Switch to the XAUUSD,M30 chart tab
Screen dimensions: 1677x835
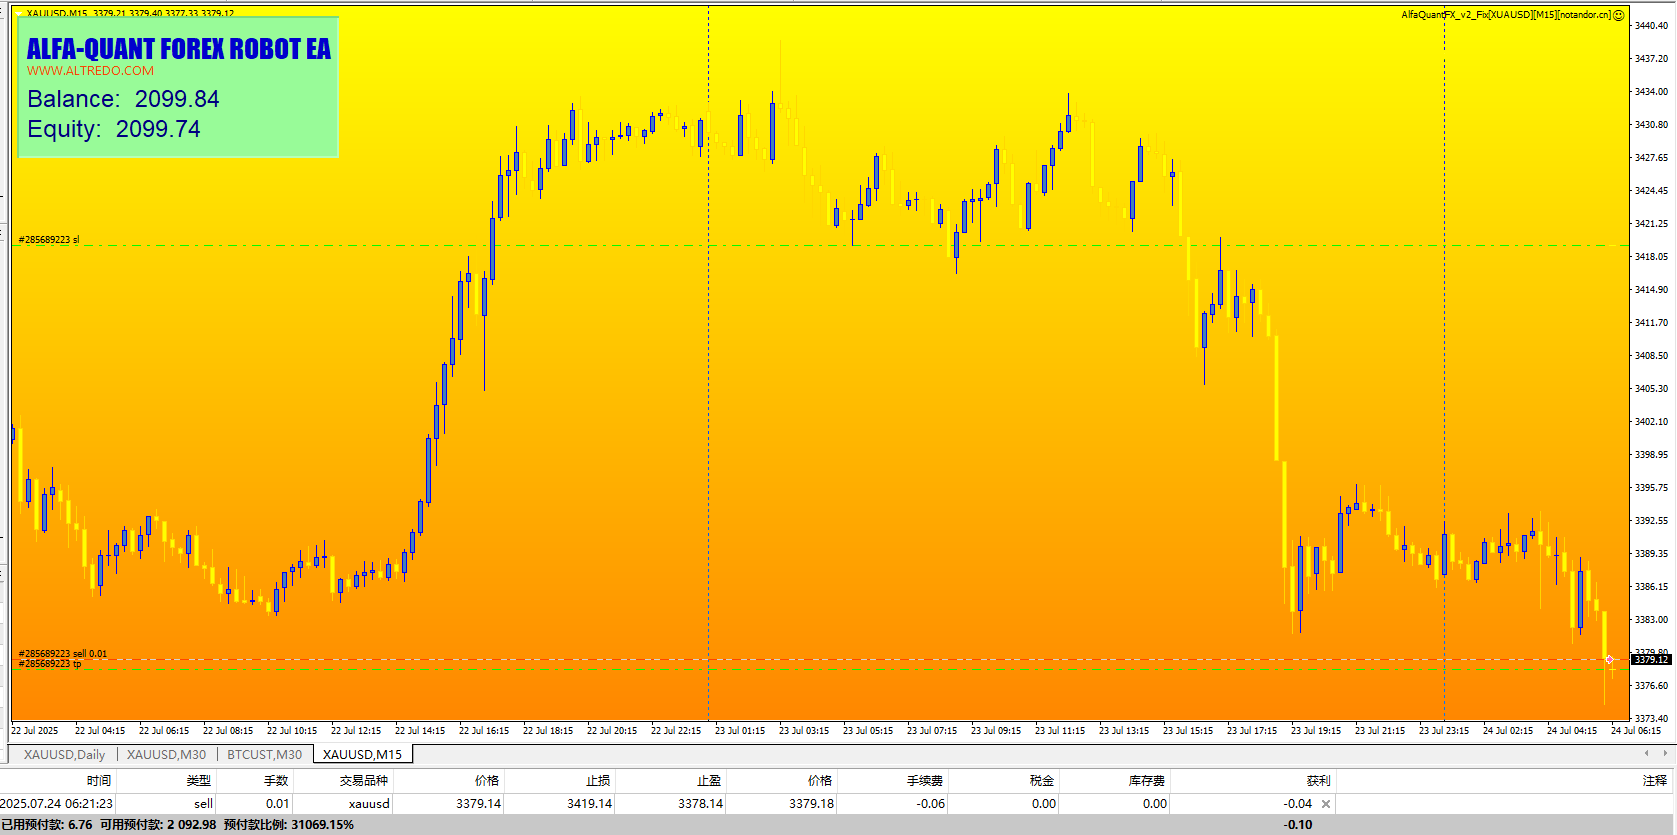point(166,755)
